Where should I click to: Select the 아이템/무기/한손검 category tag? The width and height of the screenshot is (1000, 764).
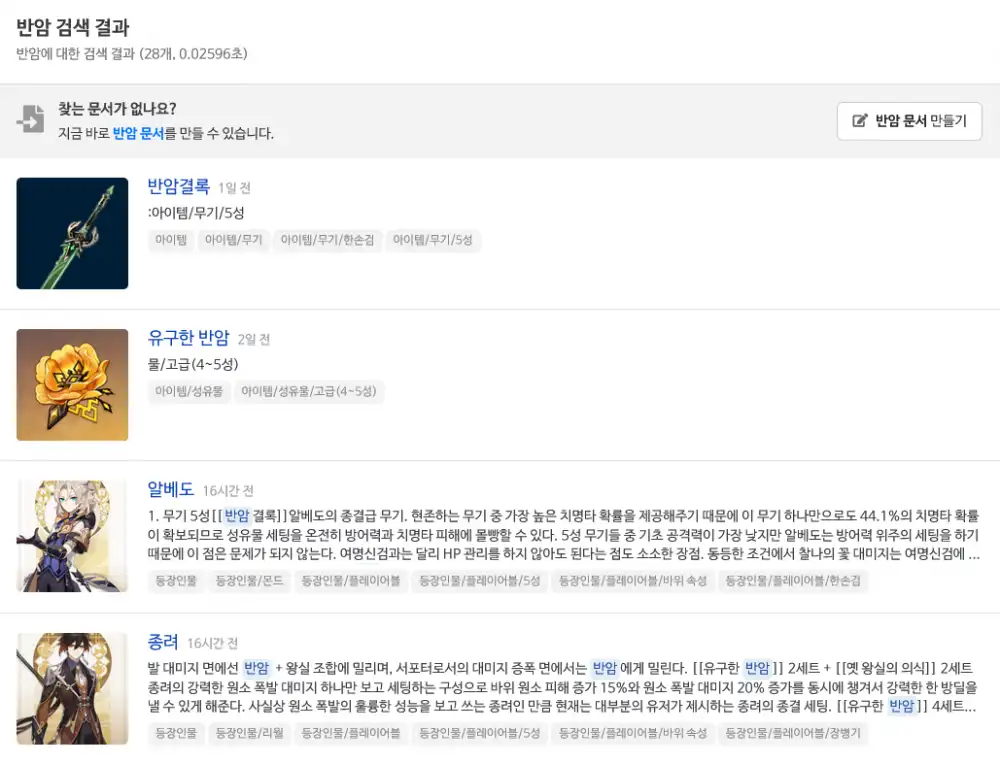pos(327,240)
